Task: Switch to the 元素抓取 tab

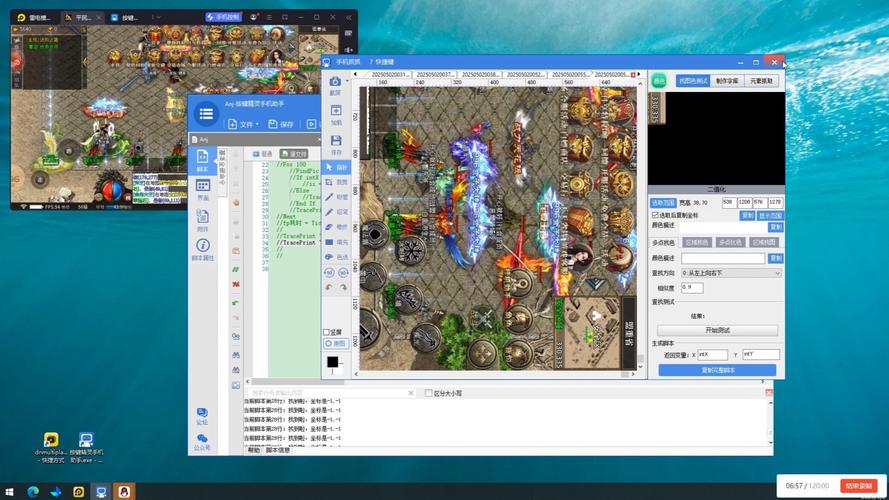Action: [x=763, y=80]
